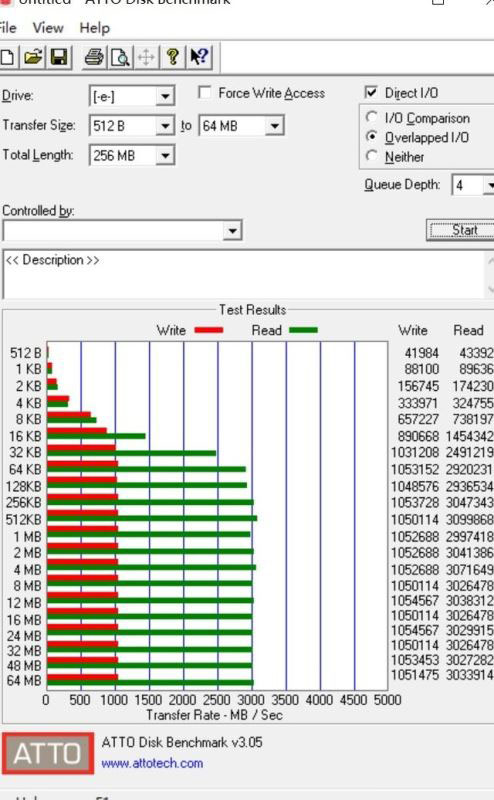Image resolution: width=494 pixels, height=800 pixels.
Task: Click the Open folder toolbar icon
Action: pos(33,57)
